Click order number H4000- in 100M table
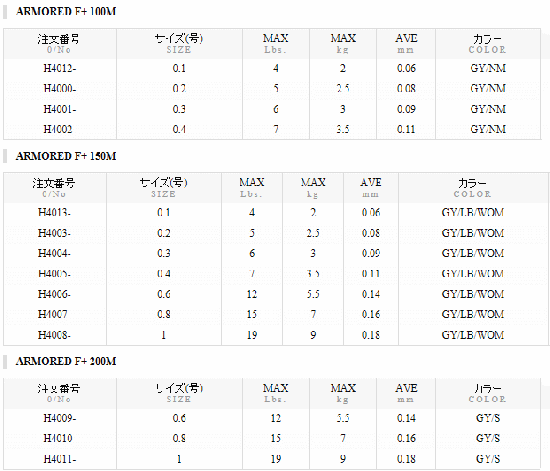550x471 pixels. coord(60,88)
